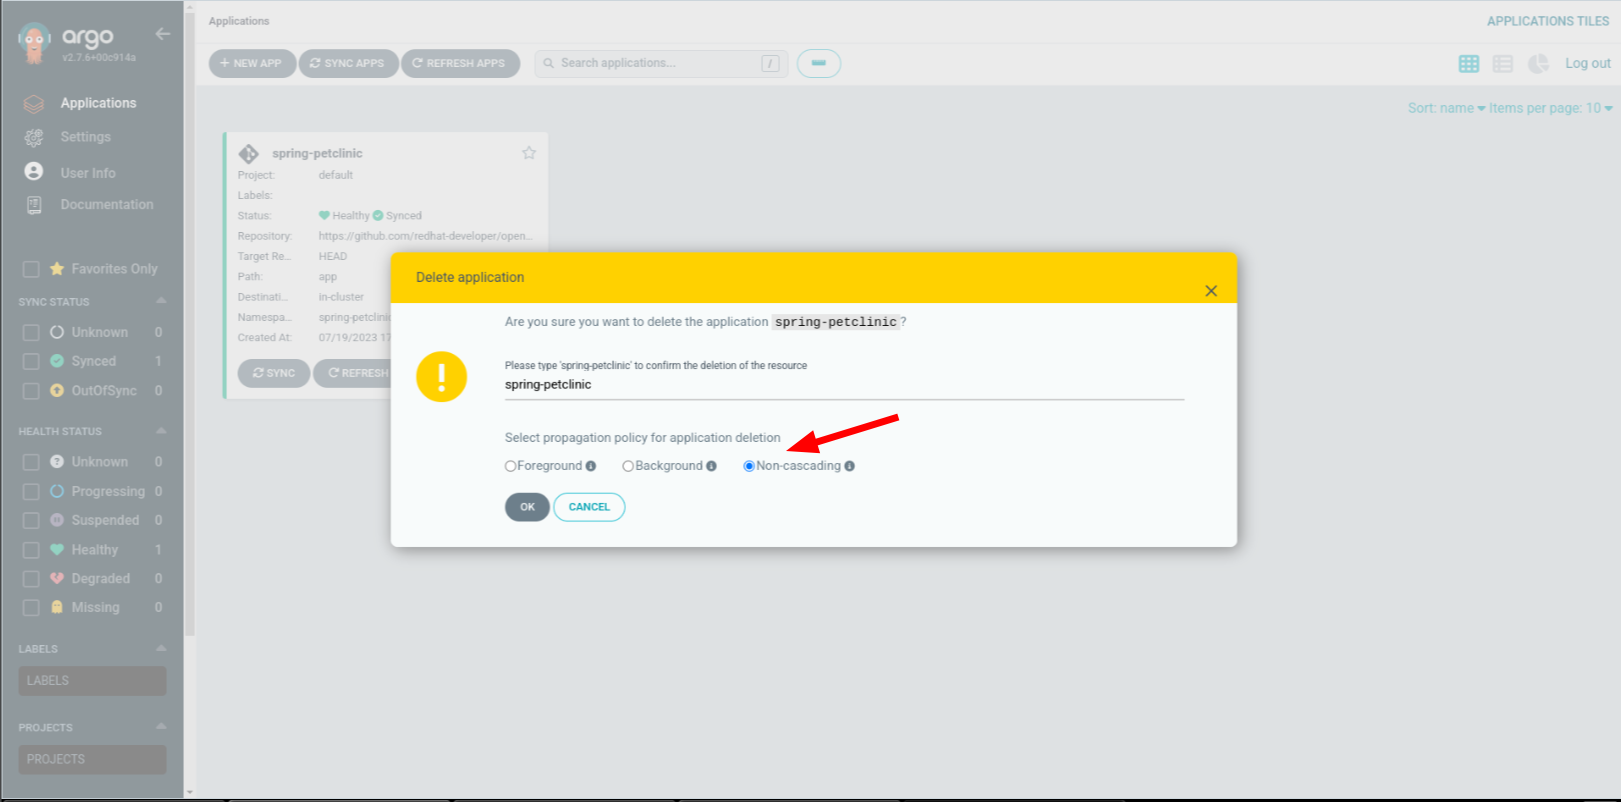The height and width of the screenshot is (802, 1621).
Task: Click the Search applications field
Action: pyautogui.click(x=661, y=63)
